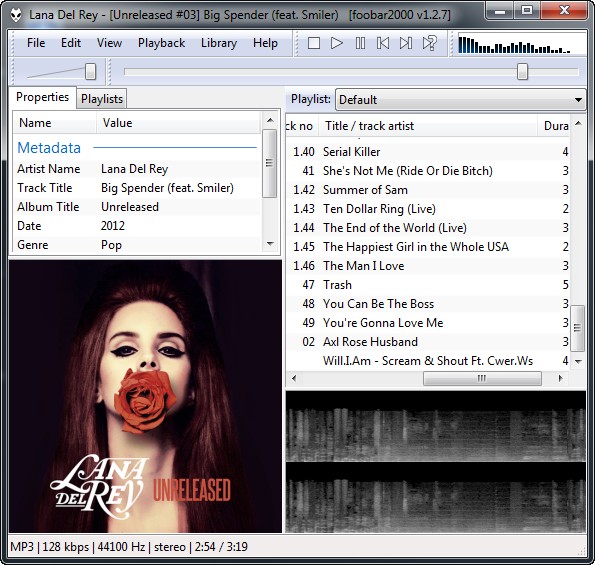
Task: Expand the Playlist Default dropdown
Action: [461, 100]
